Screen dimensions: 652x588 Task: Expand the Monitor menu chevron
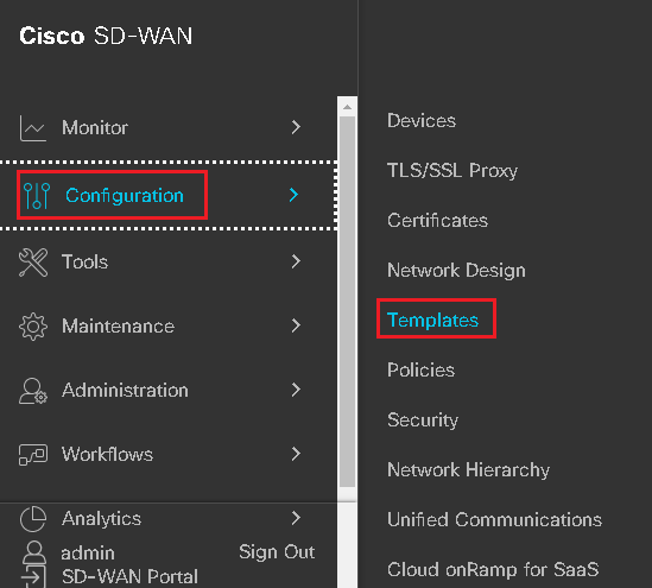296,127
